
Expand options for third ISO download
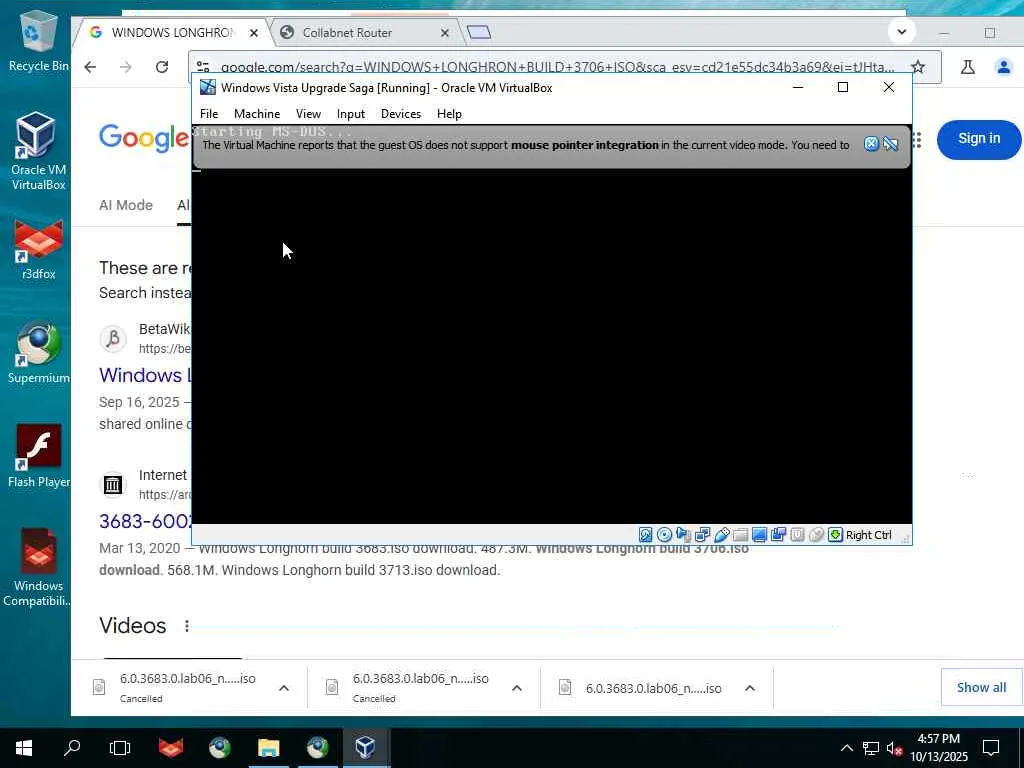[750, 688]
